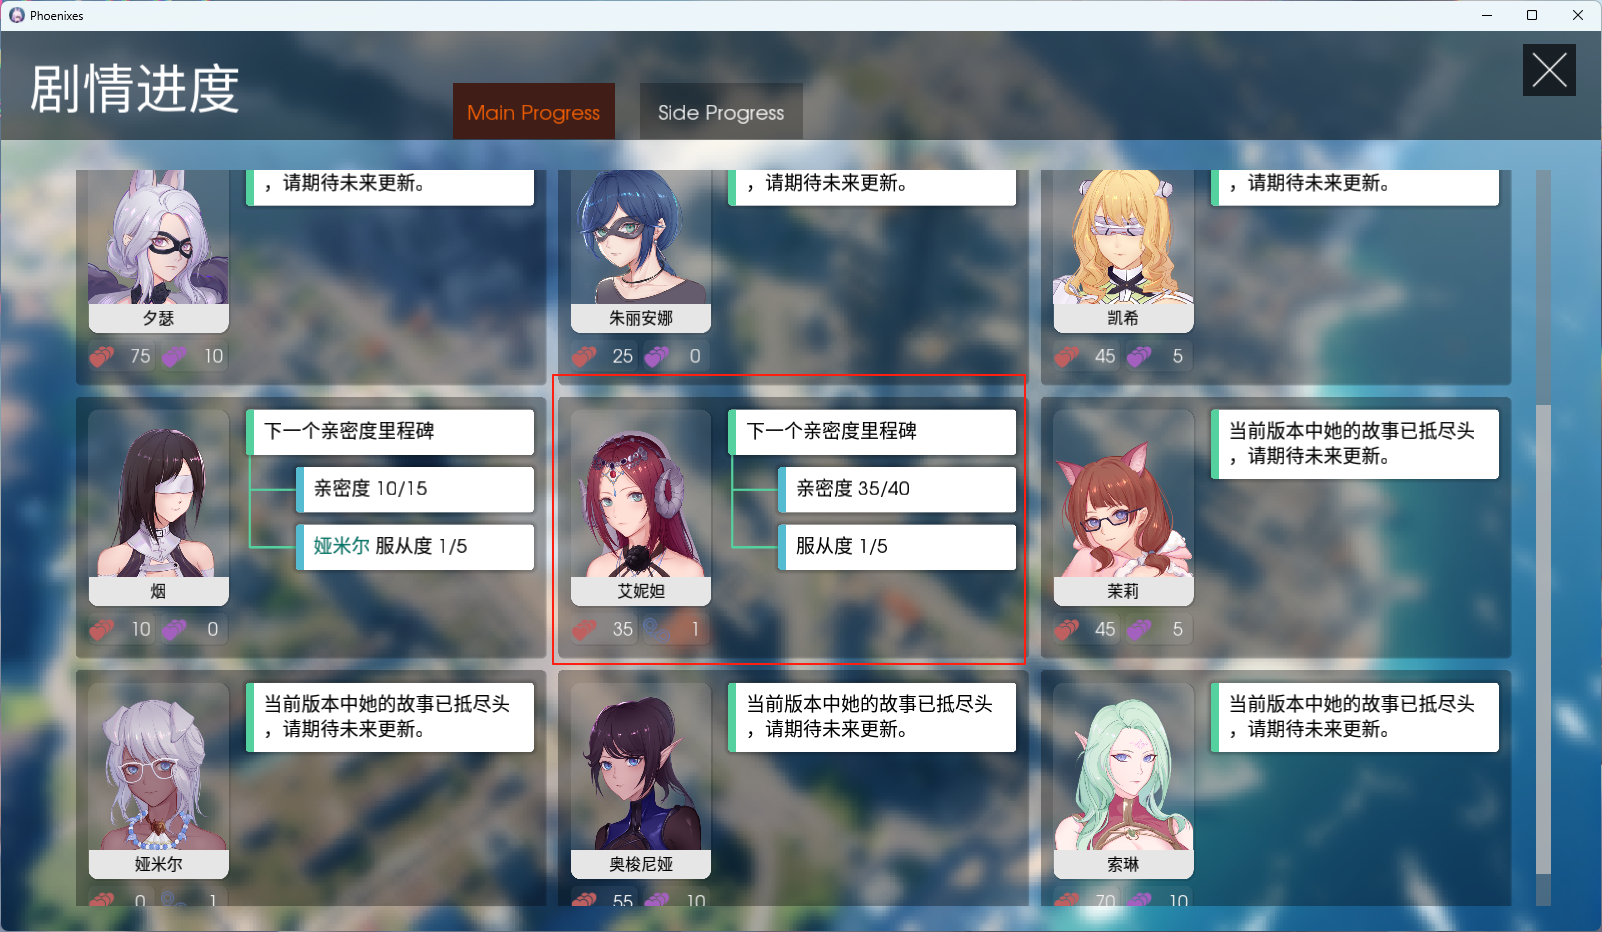Viewport: 1602px width, 932px height.
Task: Open the 茉莉 cat-eared character portrait
Action: 1123,494
